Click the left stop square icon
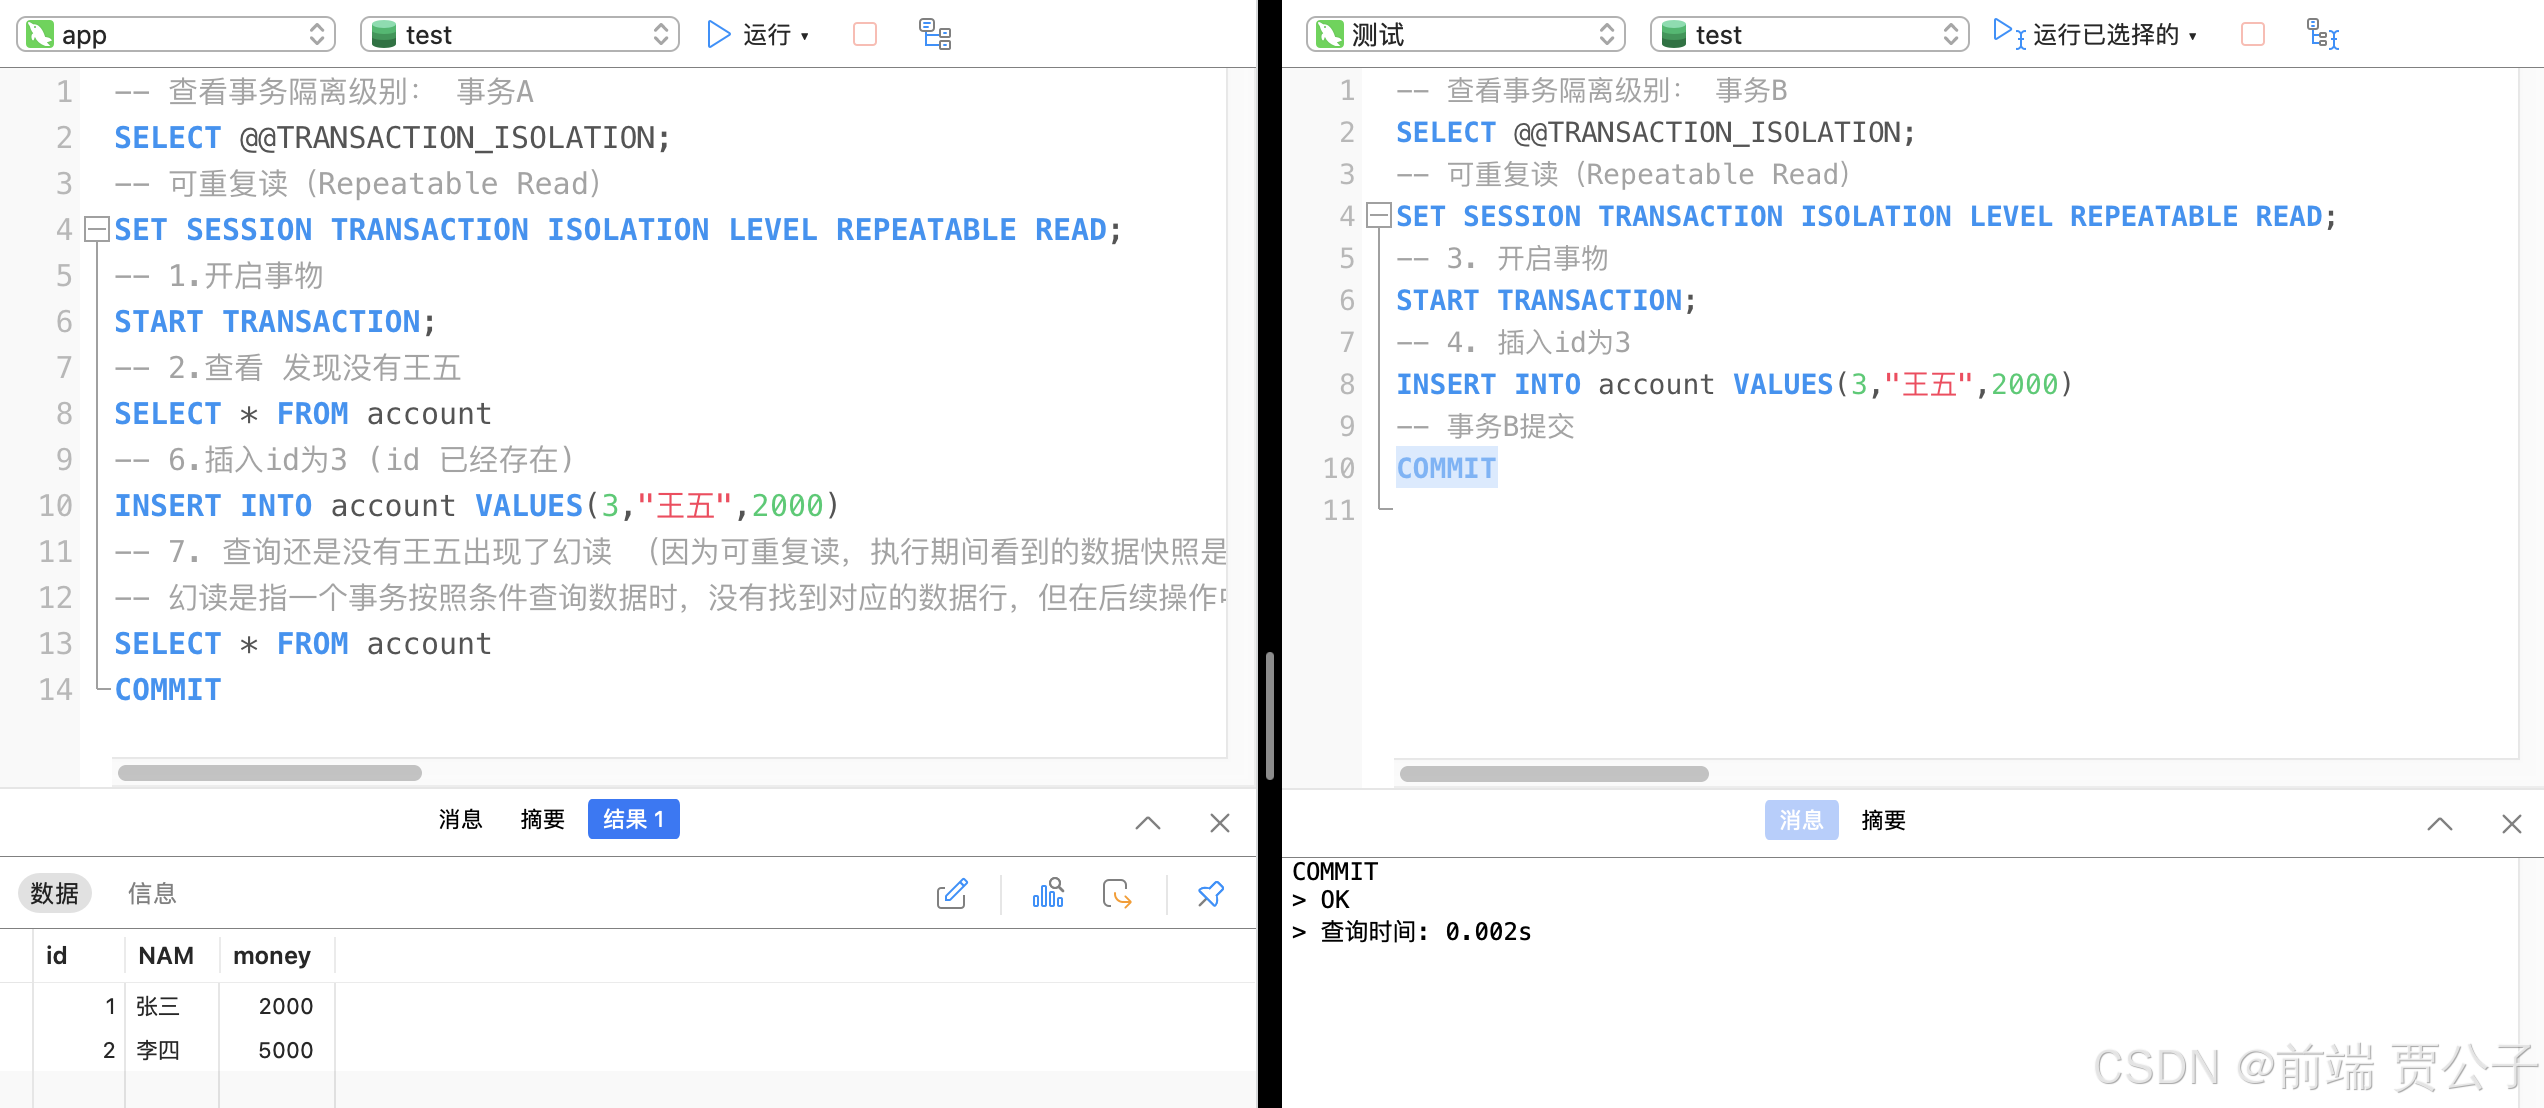The image size is (2544, 1108). pyautogui.click(x=865, y=35)
